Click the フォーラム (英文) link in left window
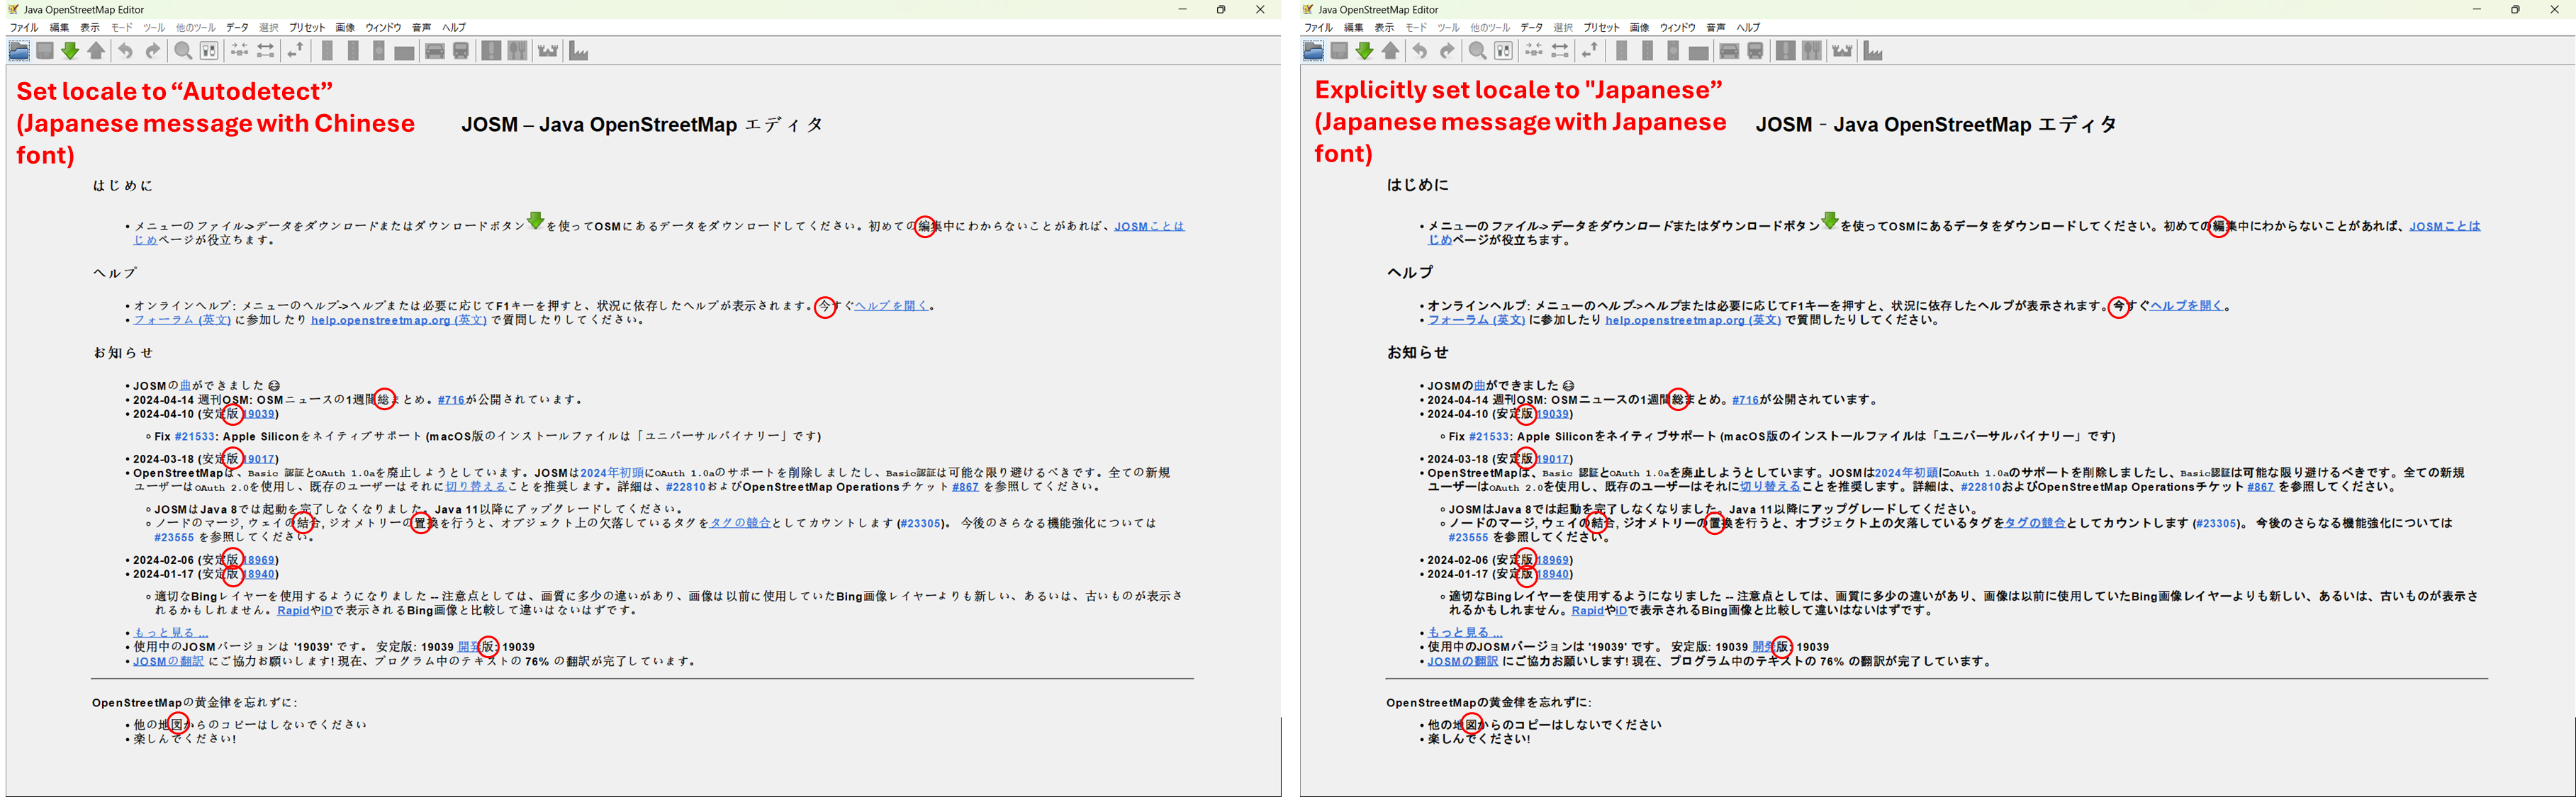The height and width of the screenshot is (797, 2576). [x=182, y=320]
